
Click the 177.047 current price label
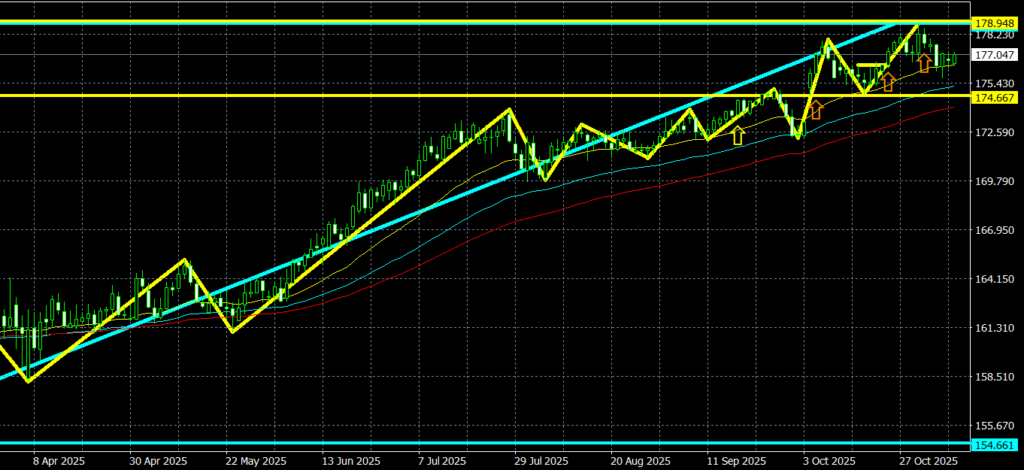(x=995, y=56)
